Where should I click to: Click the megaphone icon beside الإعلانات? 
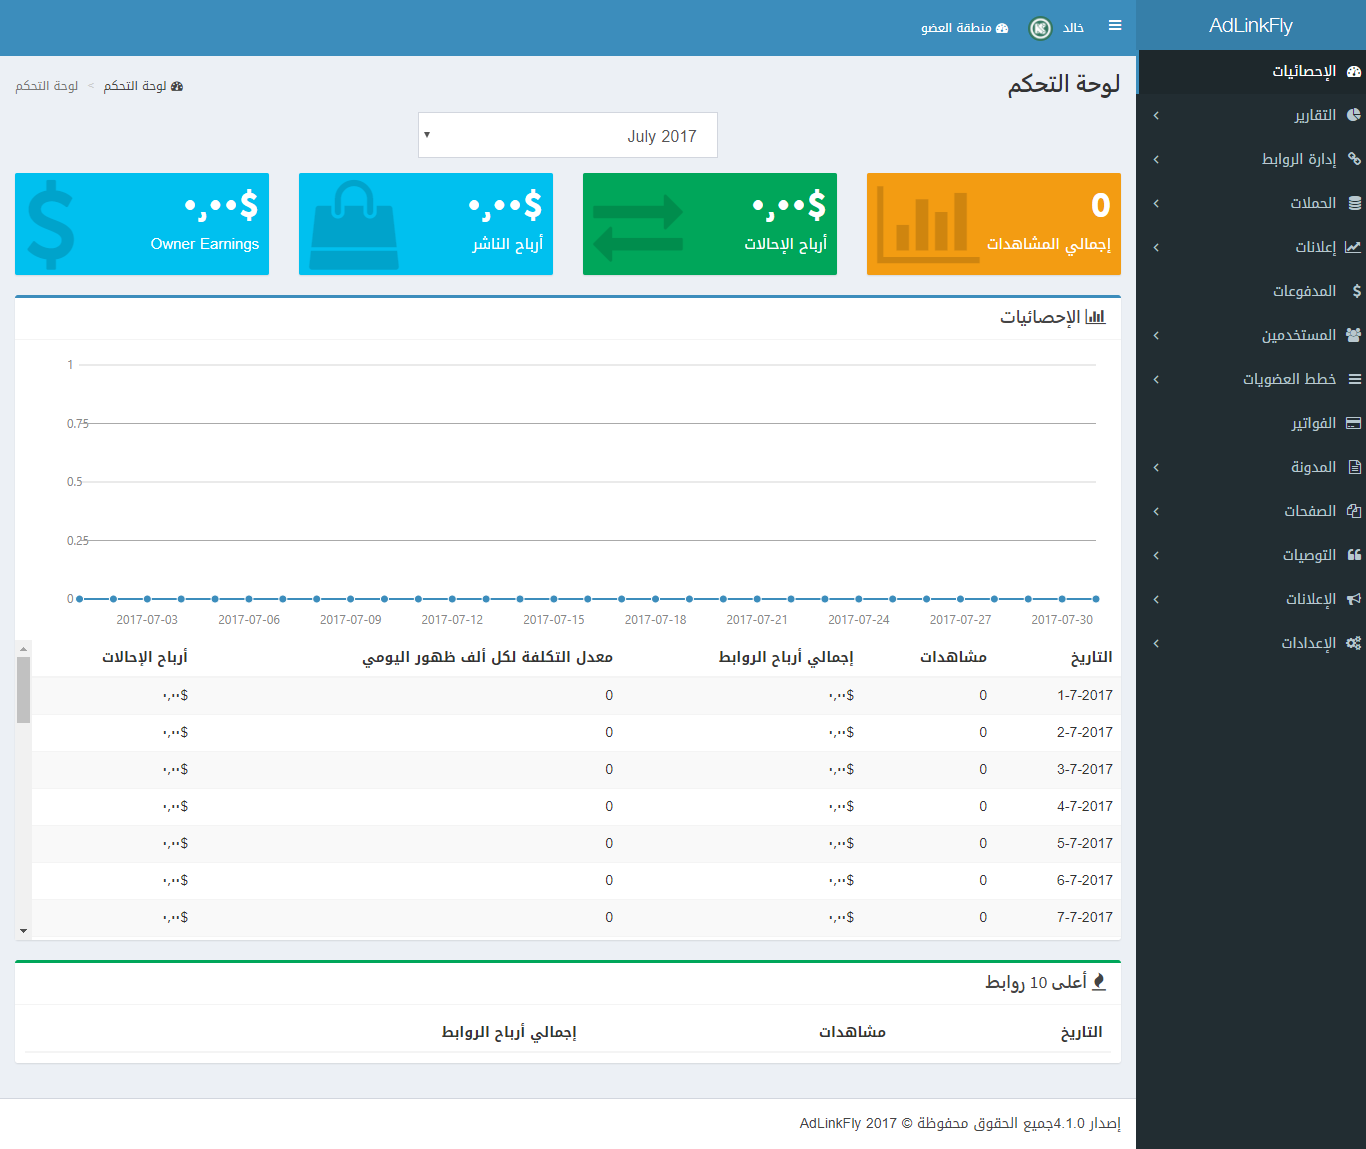(x=1354, y=599)
